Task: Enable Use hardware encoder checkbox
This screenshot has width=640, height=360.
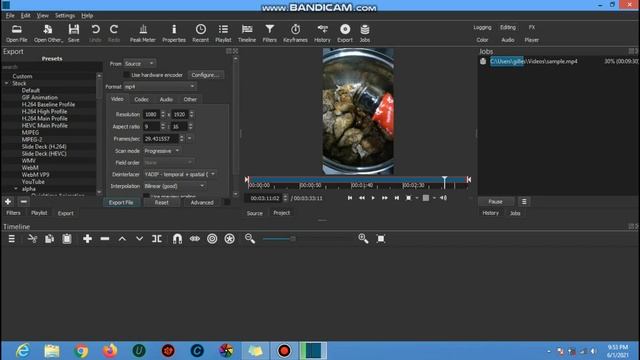Action: coord(126,75)
